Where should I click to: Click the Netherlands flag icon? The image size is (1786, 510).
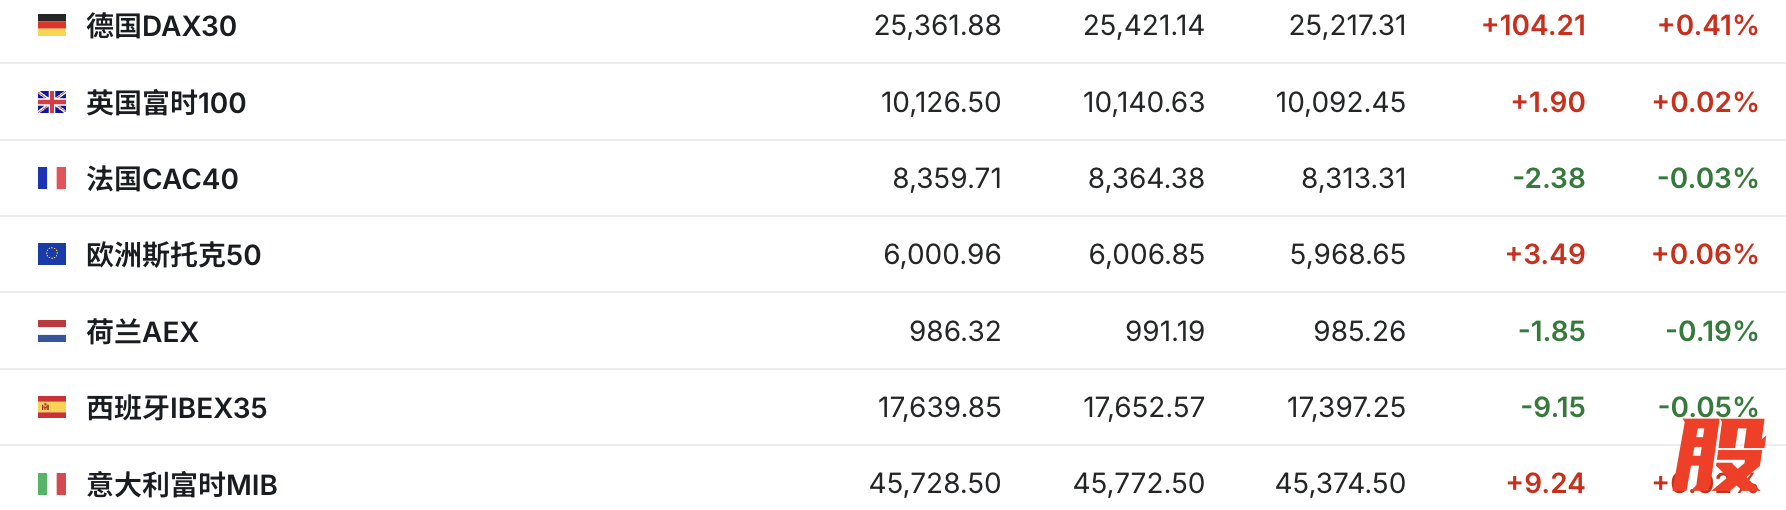tap(52, 331)
